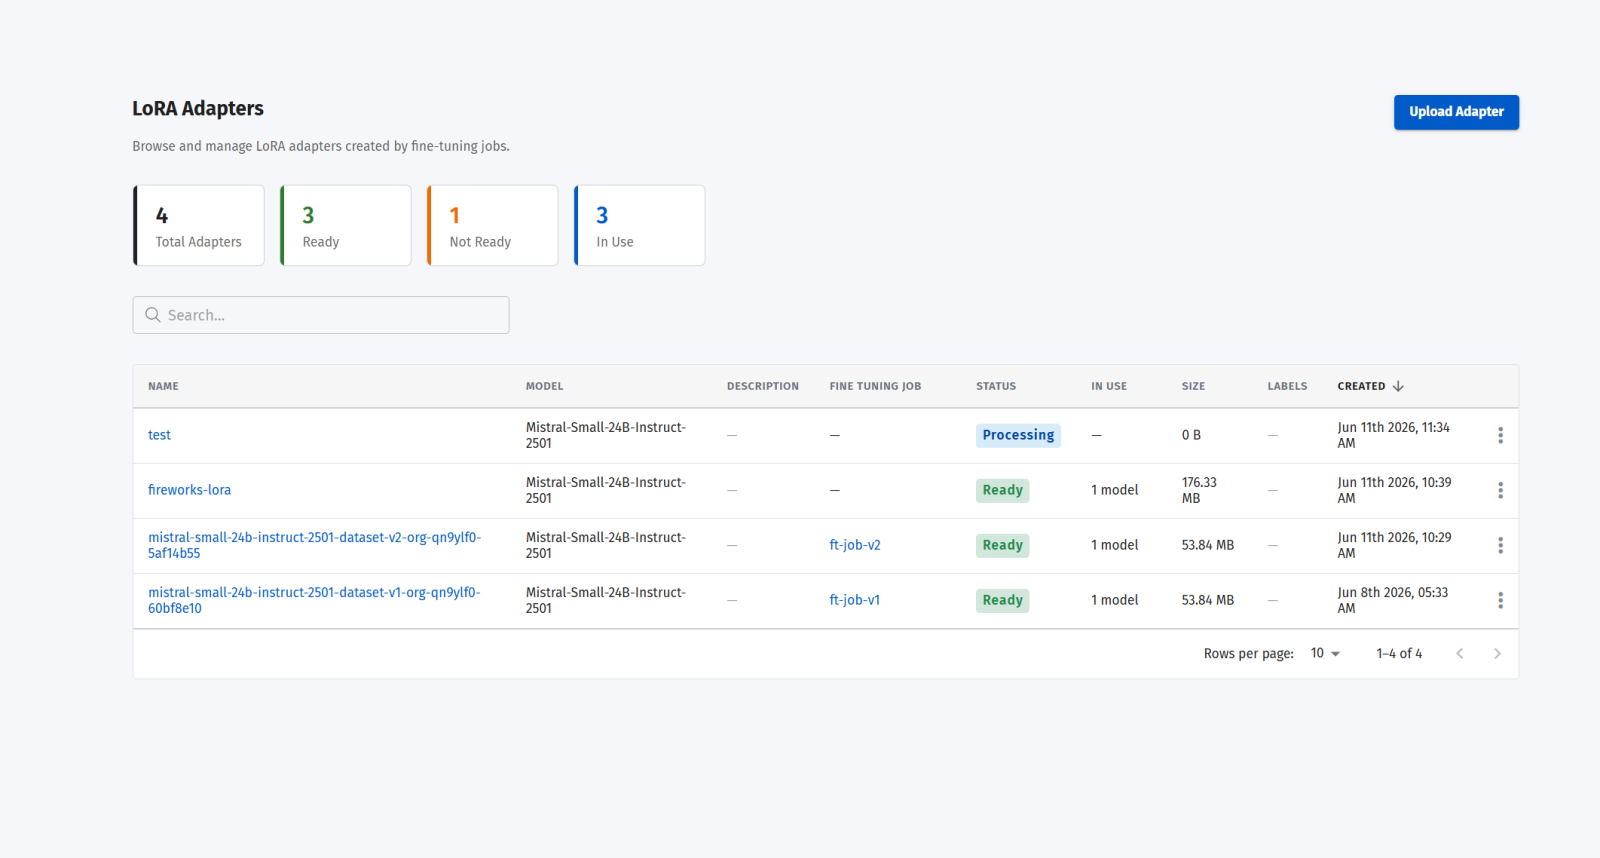Click Ready badge in ft-job-v1 row
This screenshot has height=858, width=1600.
(1002, 600)
